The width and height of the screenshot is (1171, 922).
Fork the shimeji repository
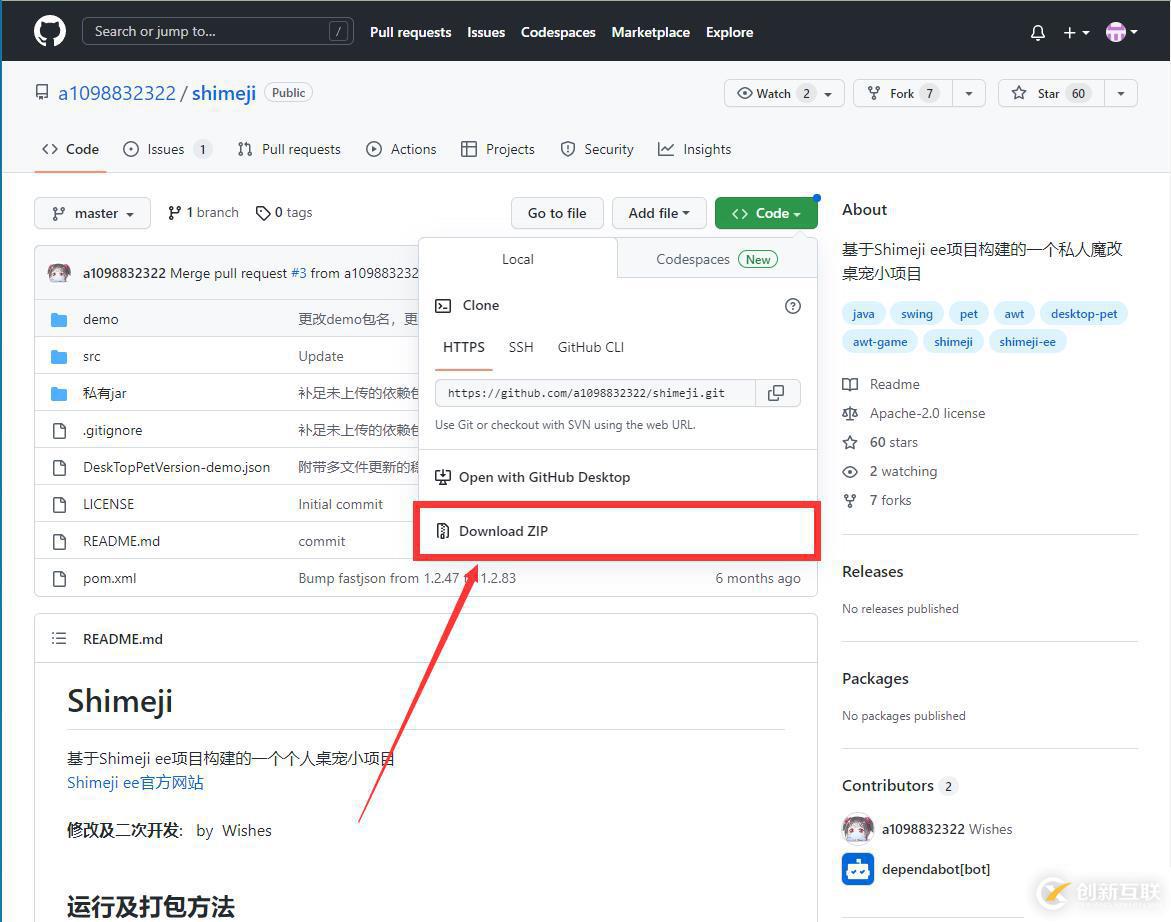902,93
